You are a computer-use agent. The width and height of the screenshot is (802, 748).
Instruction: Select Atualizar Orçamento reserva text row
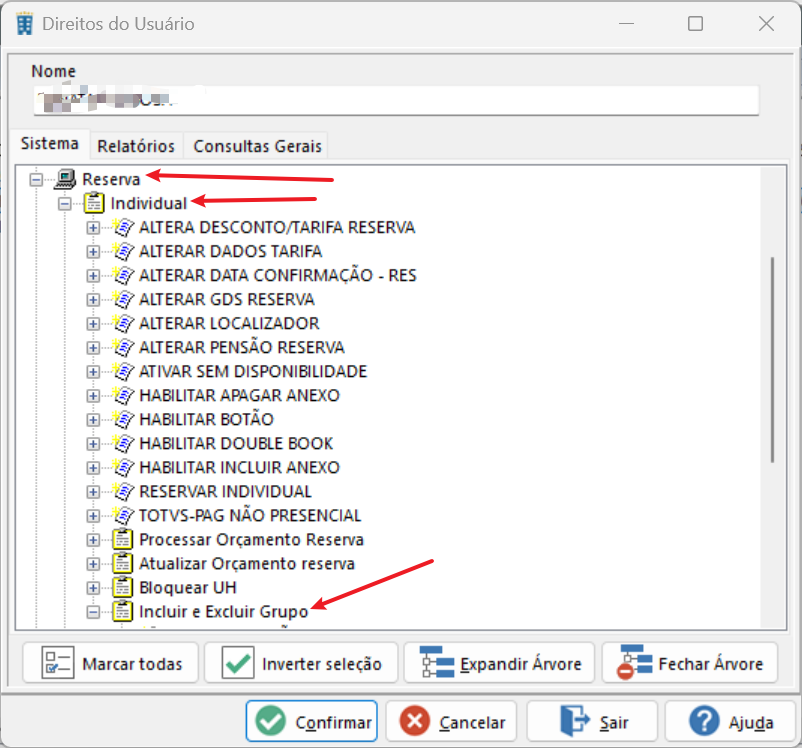pos(247,564)
